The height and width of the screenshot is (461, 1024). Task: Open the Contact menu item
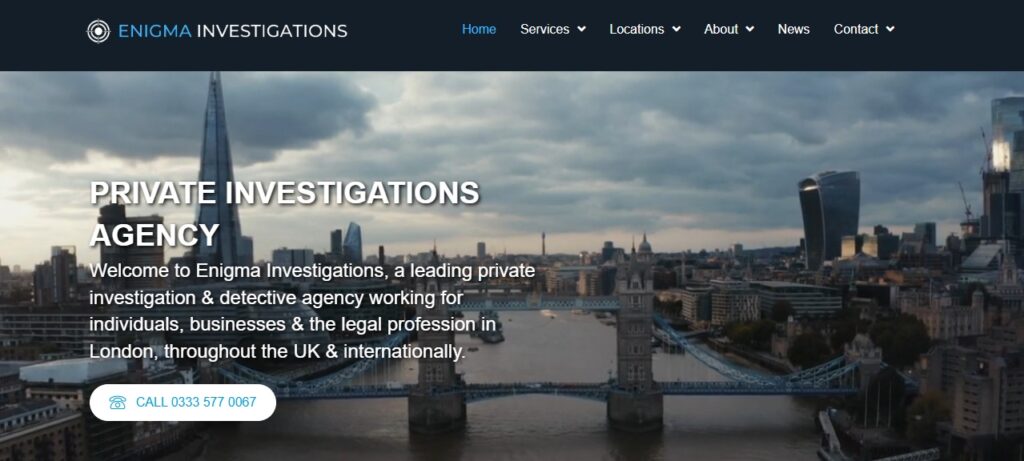(856, 29)
